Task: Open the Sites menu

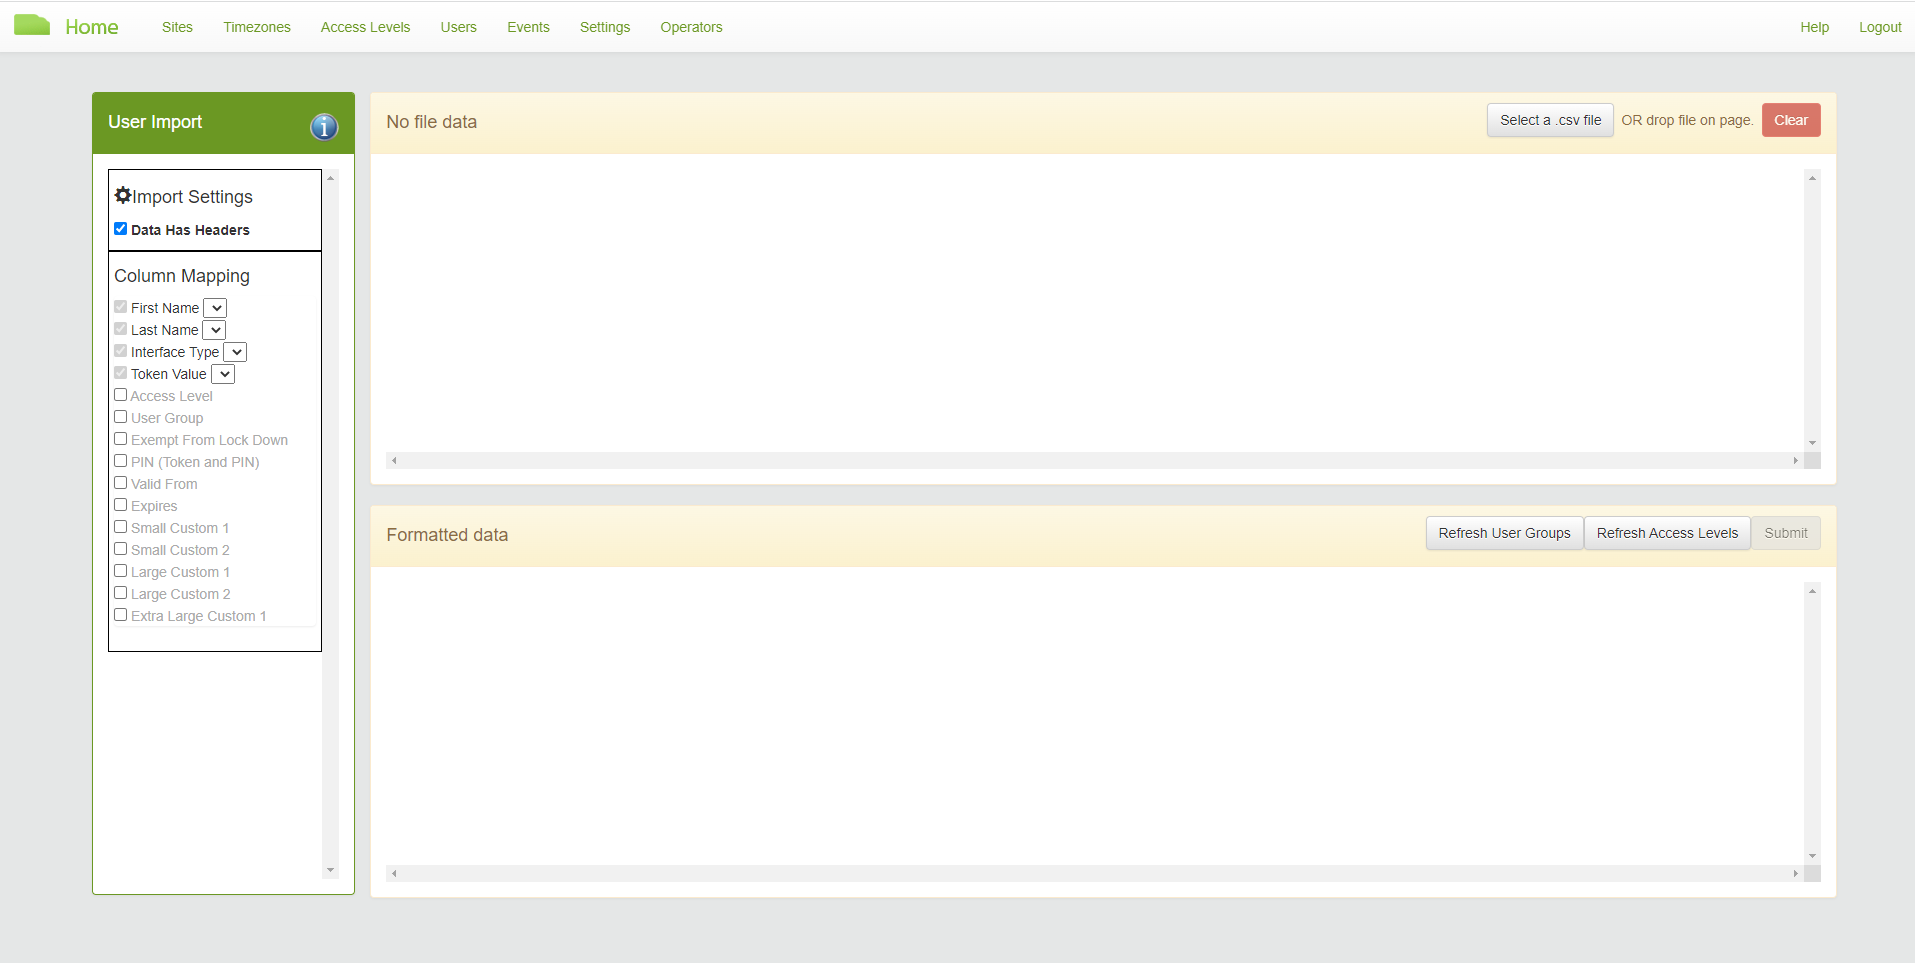Action: pyautogui.click(x=176, y=27)
